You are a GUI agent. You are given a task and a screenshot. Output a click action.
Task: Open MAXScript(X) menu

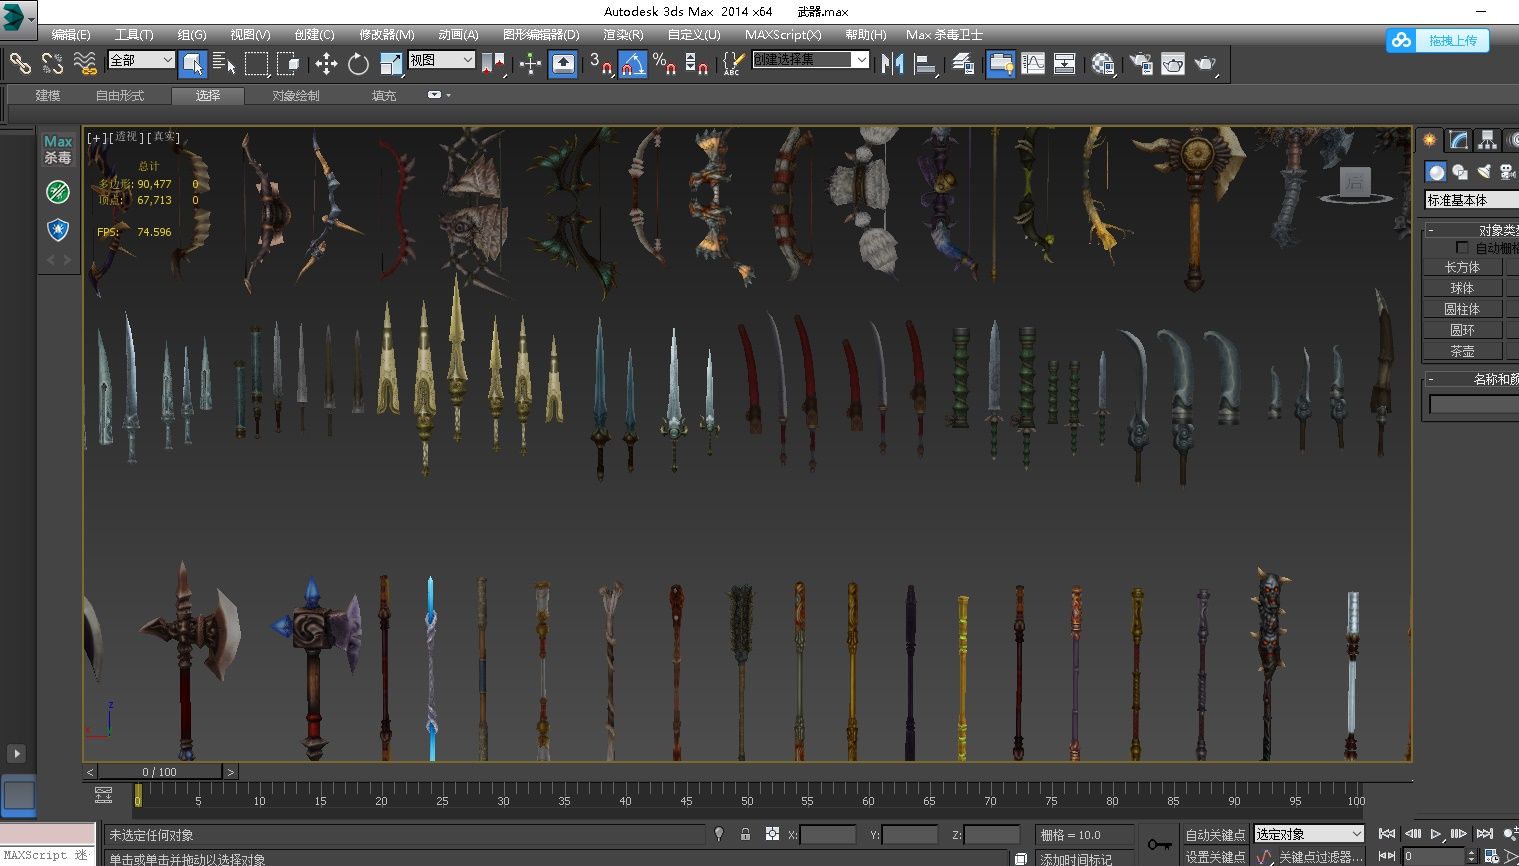coord(783,34)
